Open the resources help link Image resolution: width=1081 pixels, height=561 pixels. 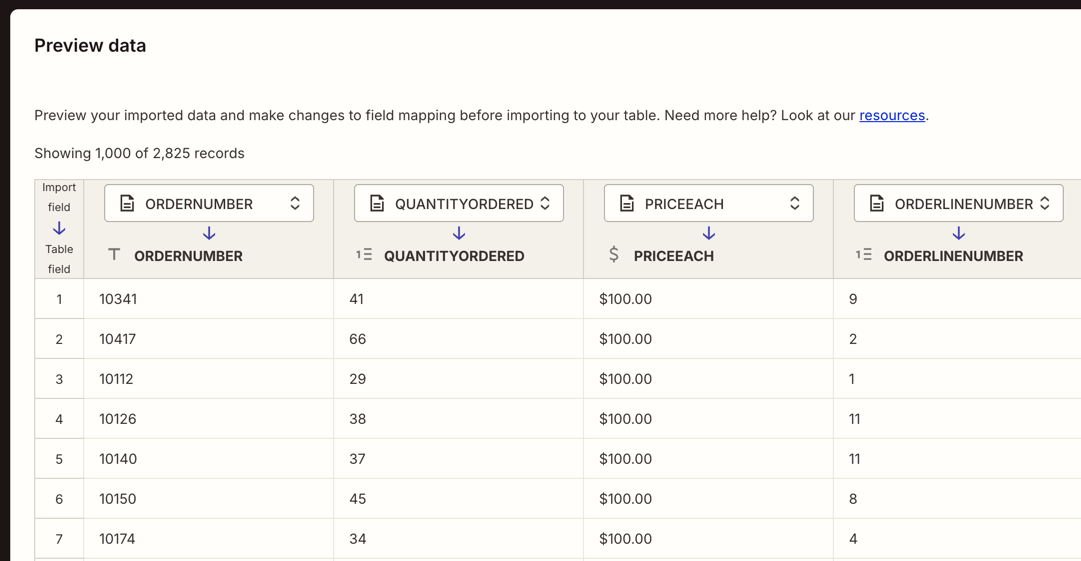891,115
